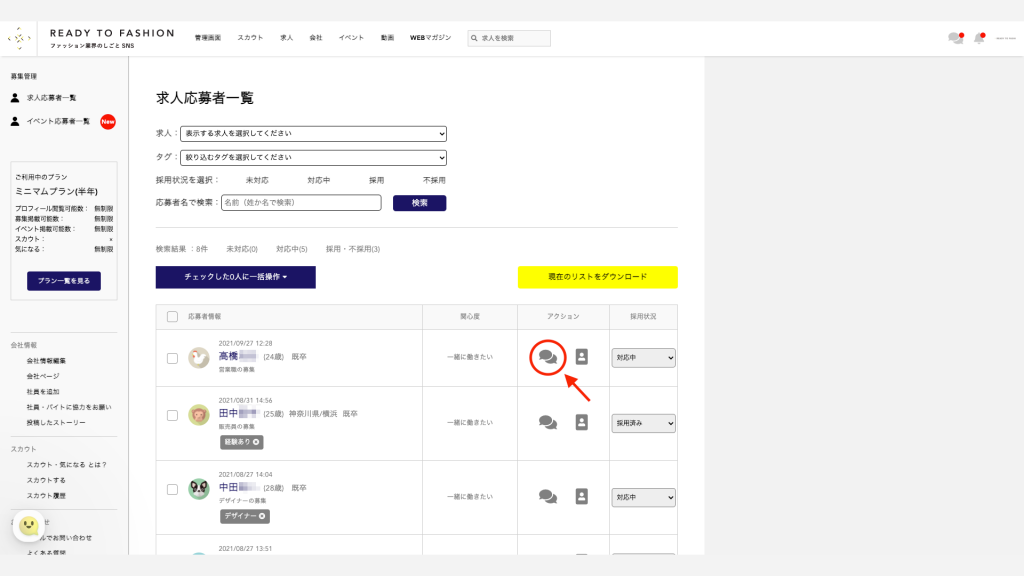
Task: Remove the 経験あり tag from 田中
Action: coord(256,441)
